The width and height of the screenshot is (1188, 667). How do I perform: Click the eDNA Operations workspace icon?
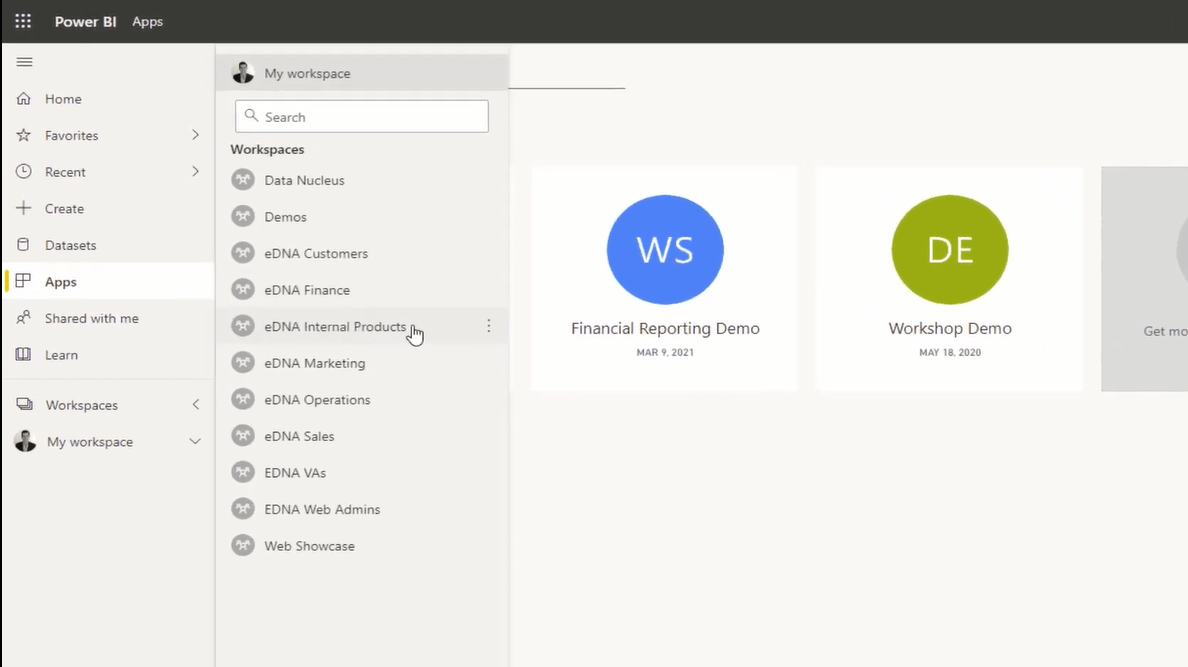(242, 399)
